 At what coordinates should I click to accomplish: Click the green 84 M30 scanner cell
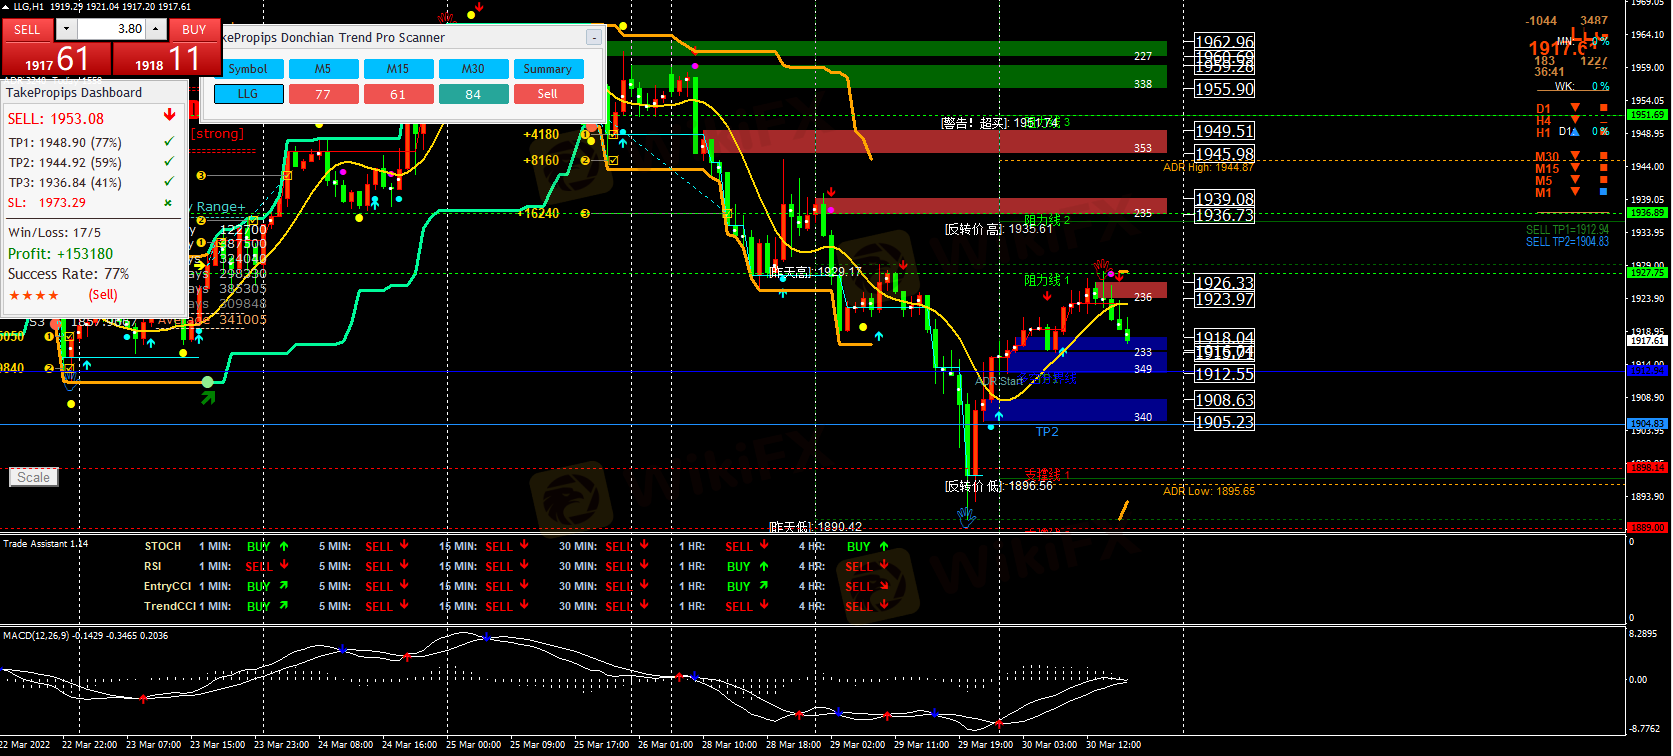pyautogui.click(x=473, y=94)
